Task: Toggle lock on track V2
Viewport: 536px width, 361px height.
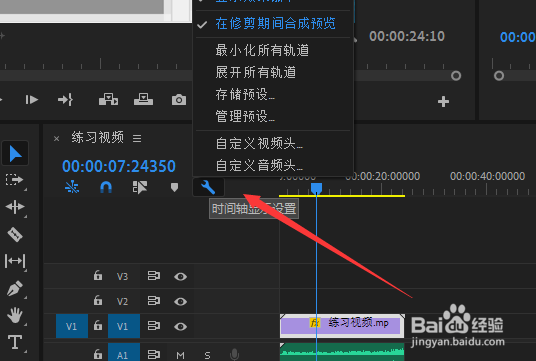Action: coord(98,300)
